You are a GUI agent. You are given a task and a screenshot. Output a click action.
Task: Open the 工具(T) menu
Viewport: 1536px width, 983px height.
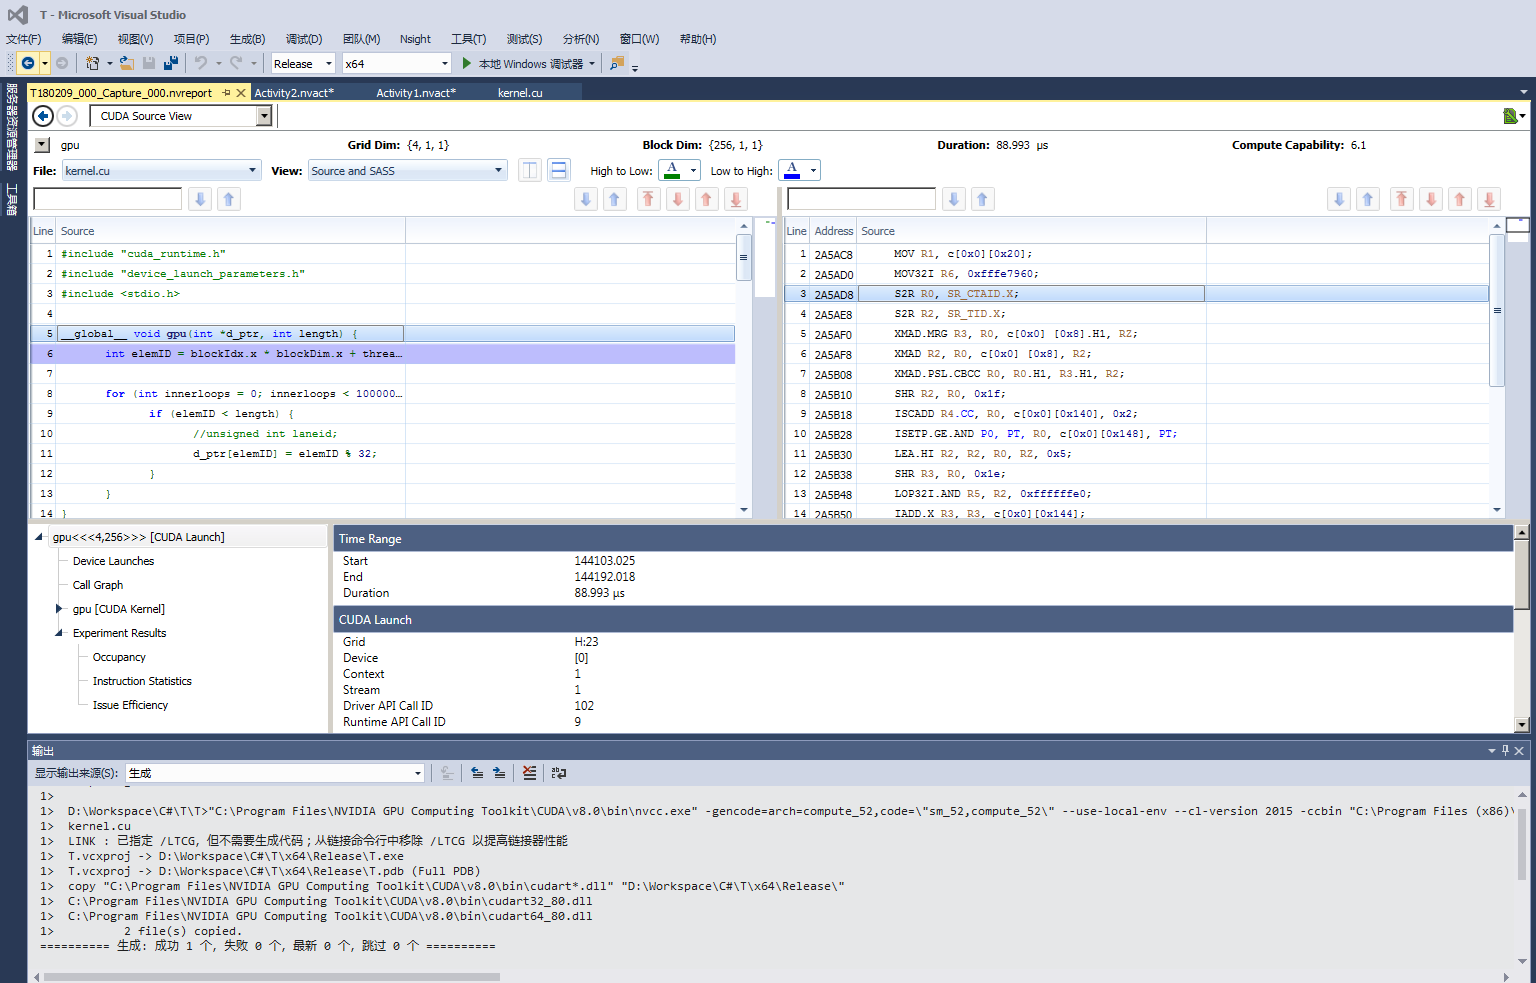pos(468,39)
